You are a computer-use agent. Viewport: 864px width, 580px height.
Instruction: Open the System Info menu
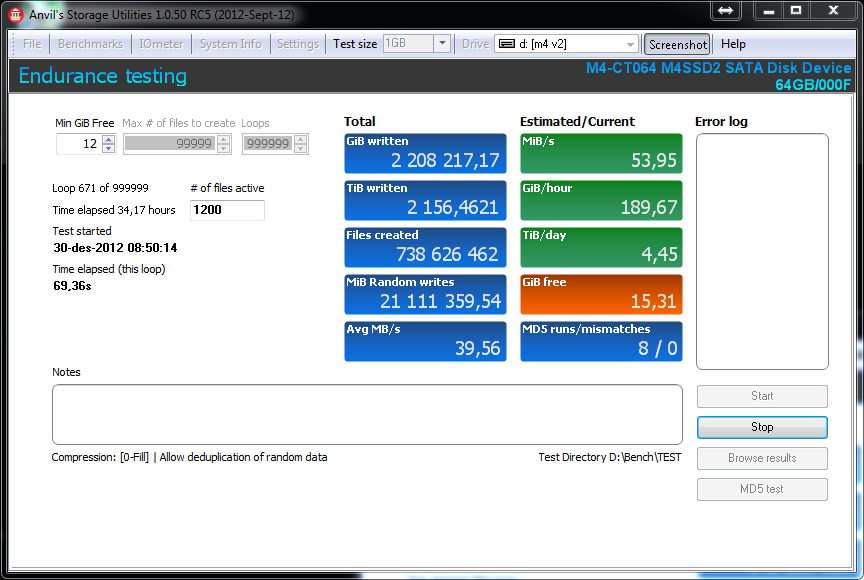click(x=230, y=44)
